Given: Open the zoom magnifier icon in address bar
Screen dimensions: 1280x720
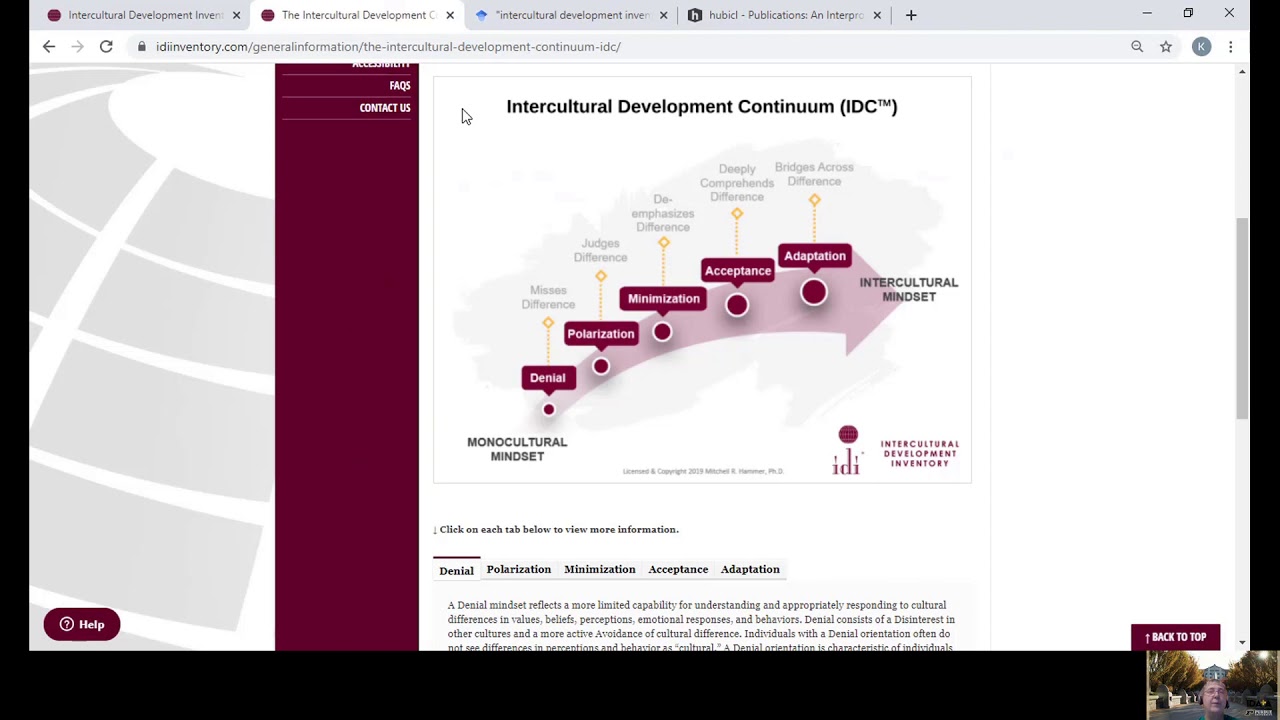Looking at the screenshot, I should (x=1137, y=46).
